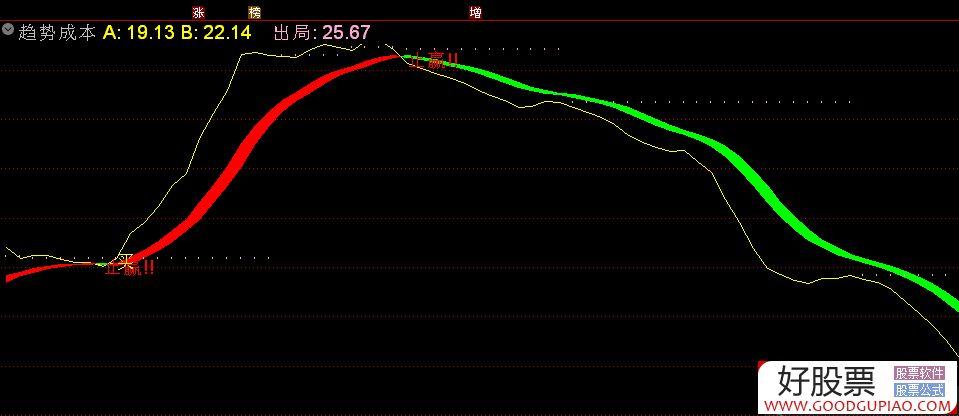The image size is (959, 416).
Task: Click the 出局: 25.67 value
Action: (322, 32)
